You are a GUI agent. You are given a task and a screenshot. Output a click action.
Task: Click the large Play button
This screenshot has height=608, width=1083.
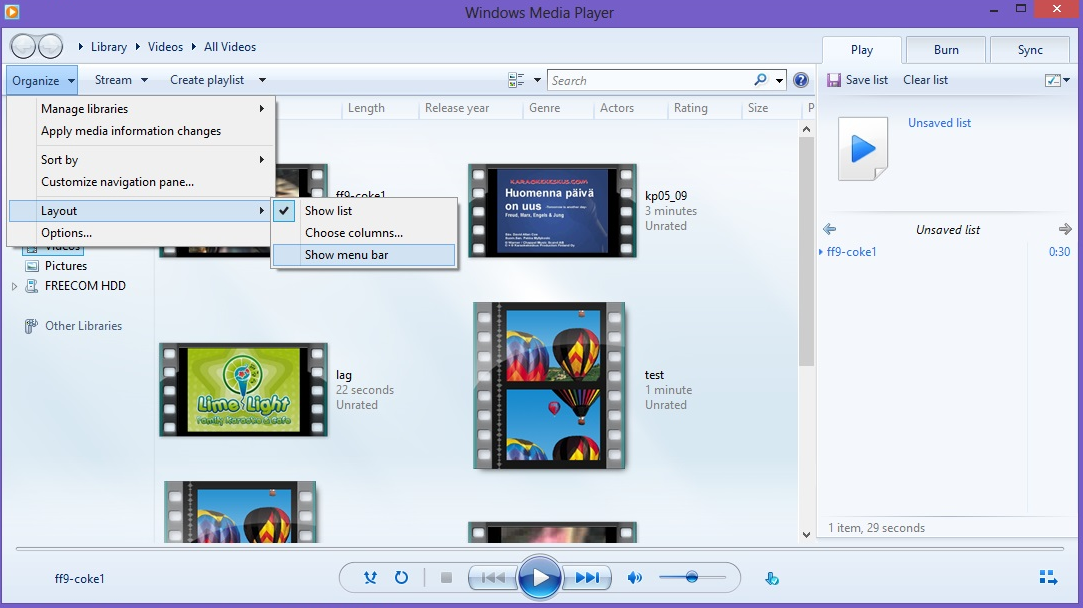(540, 577)
